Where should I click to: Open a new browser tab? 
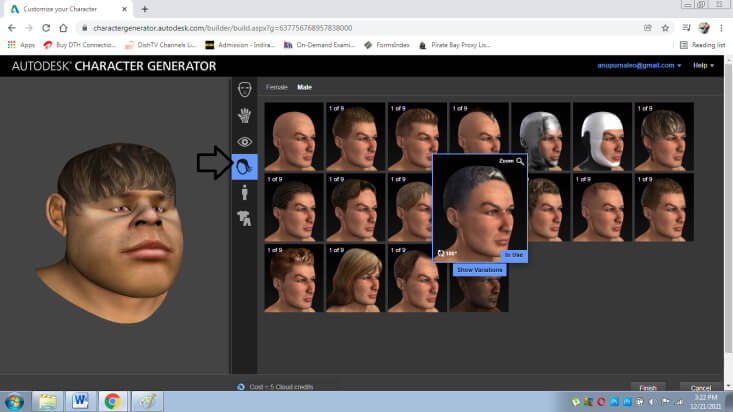(144, 9)
